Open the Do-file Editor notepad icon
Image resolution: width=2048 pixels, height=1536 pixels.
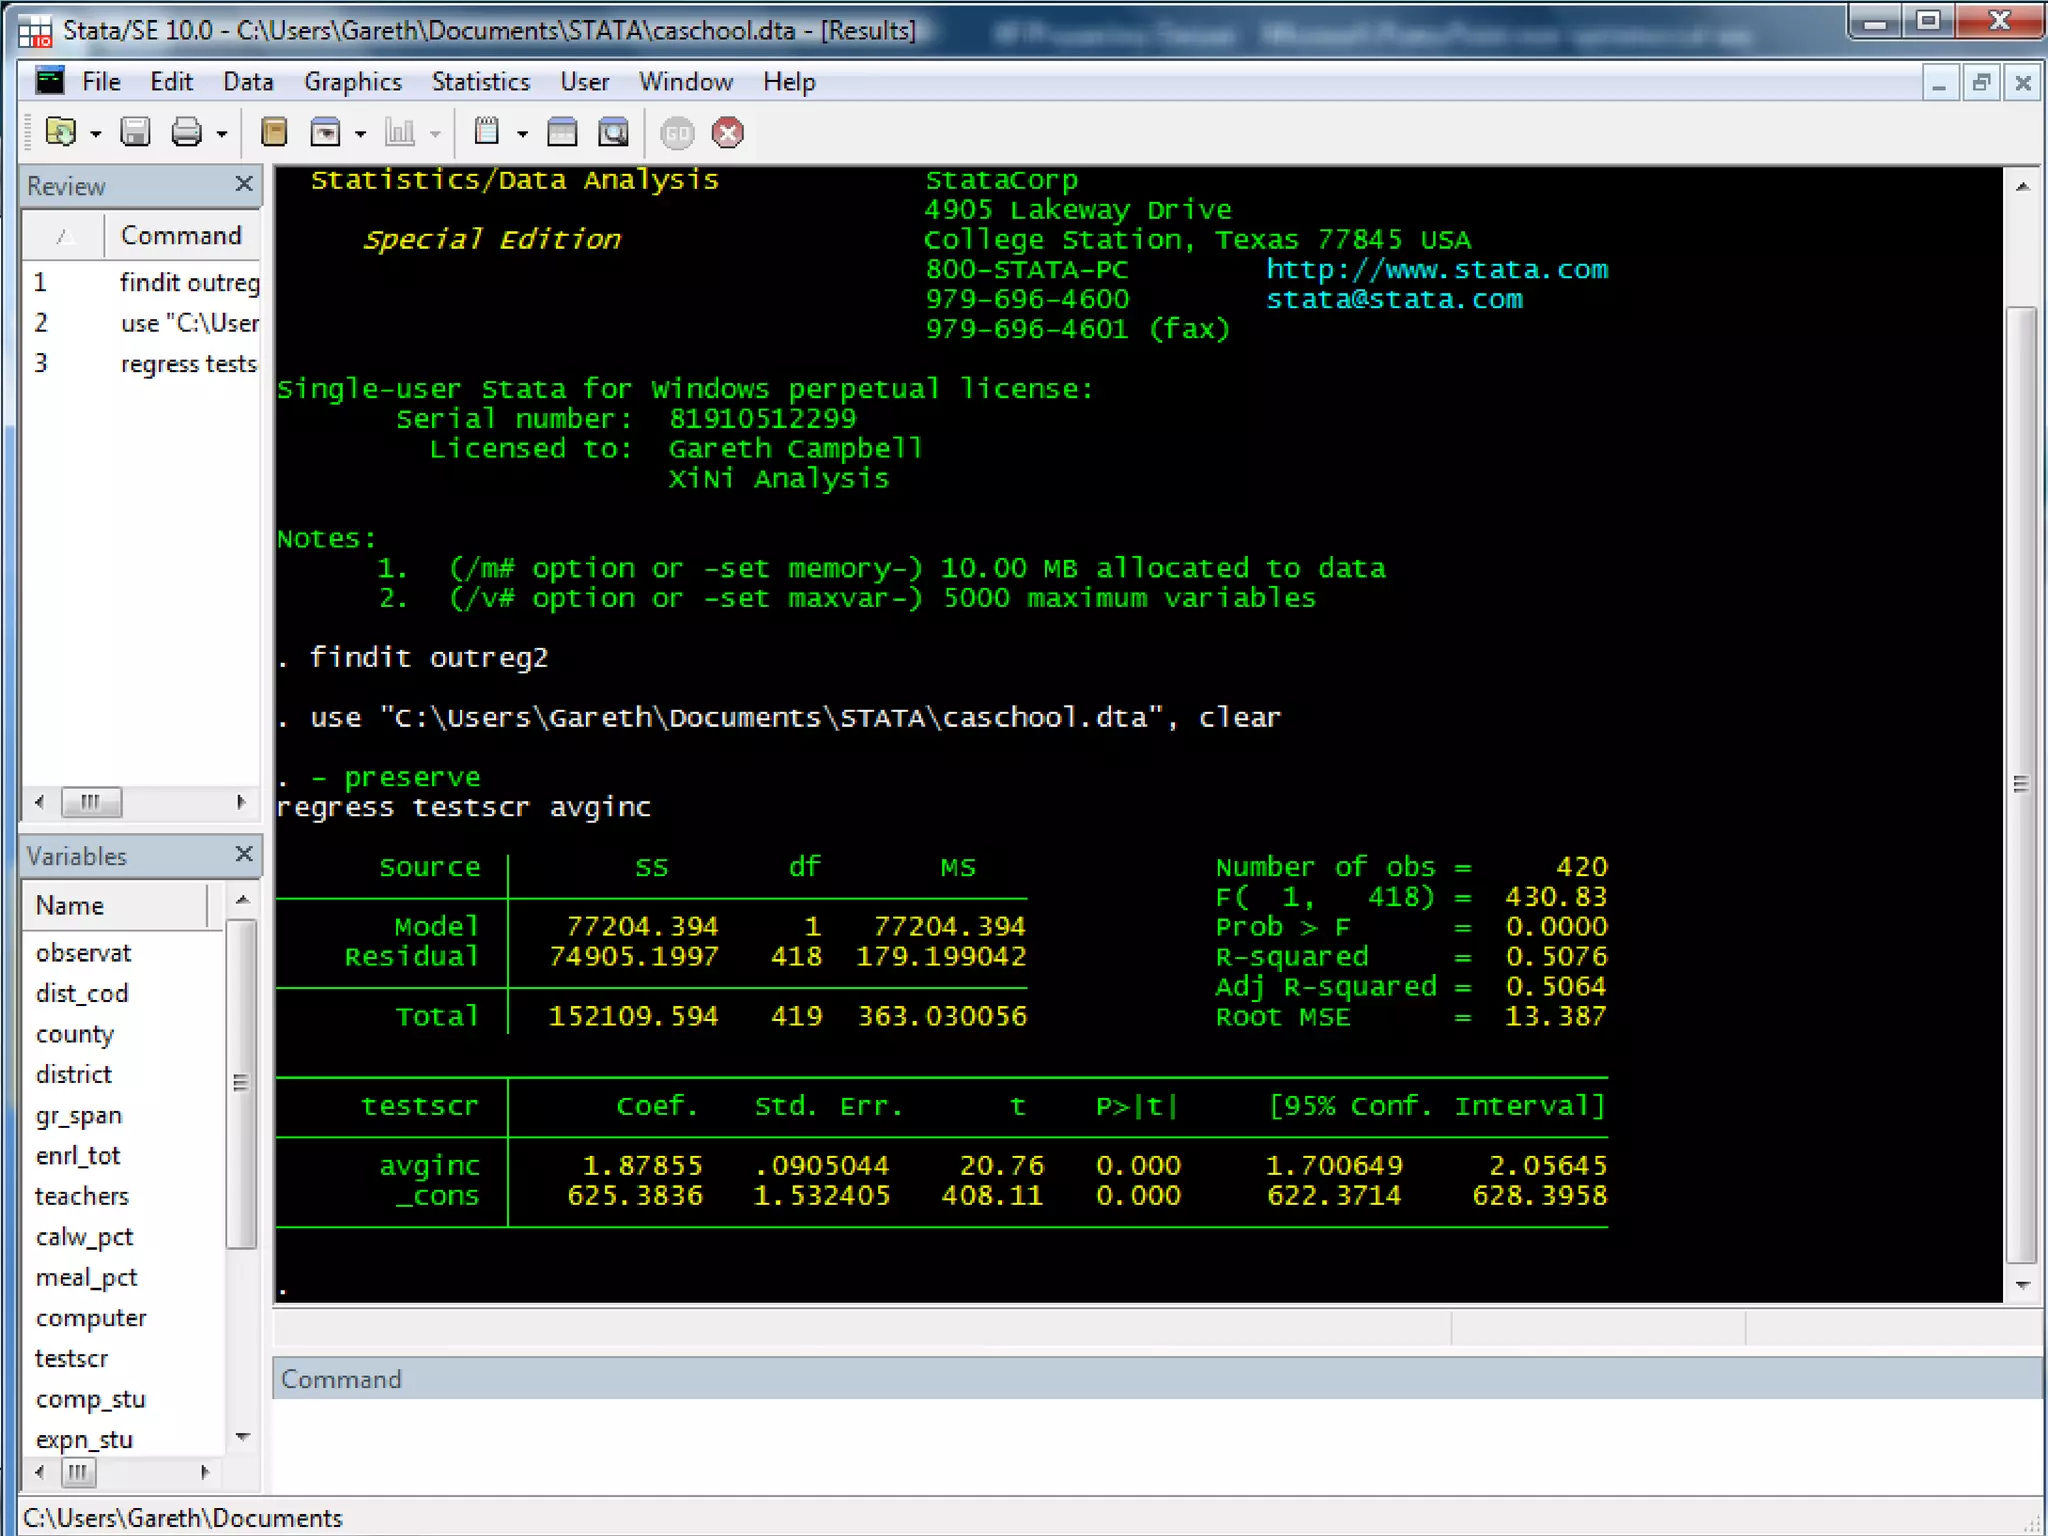pos(487,132)
